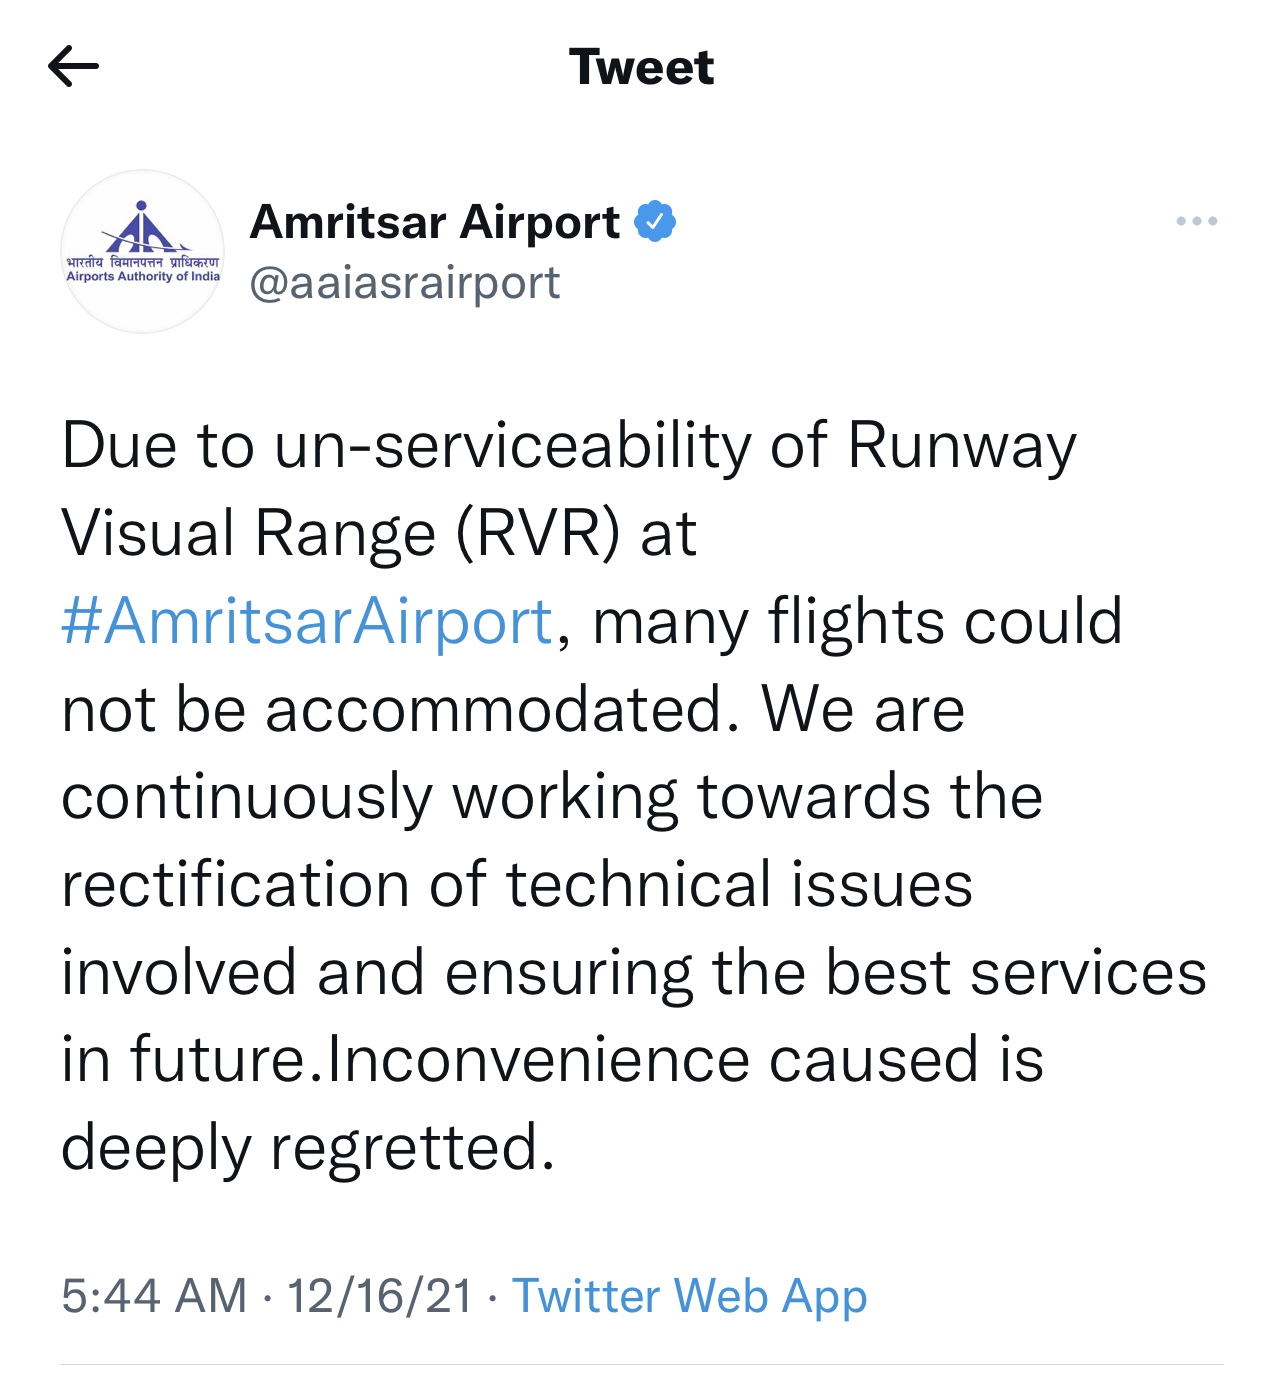
Task: Open the #AmritsarAirport hashtag
Action: click(307, 621)
